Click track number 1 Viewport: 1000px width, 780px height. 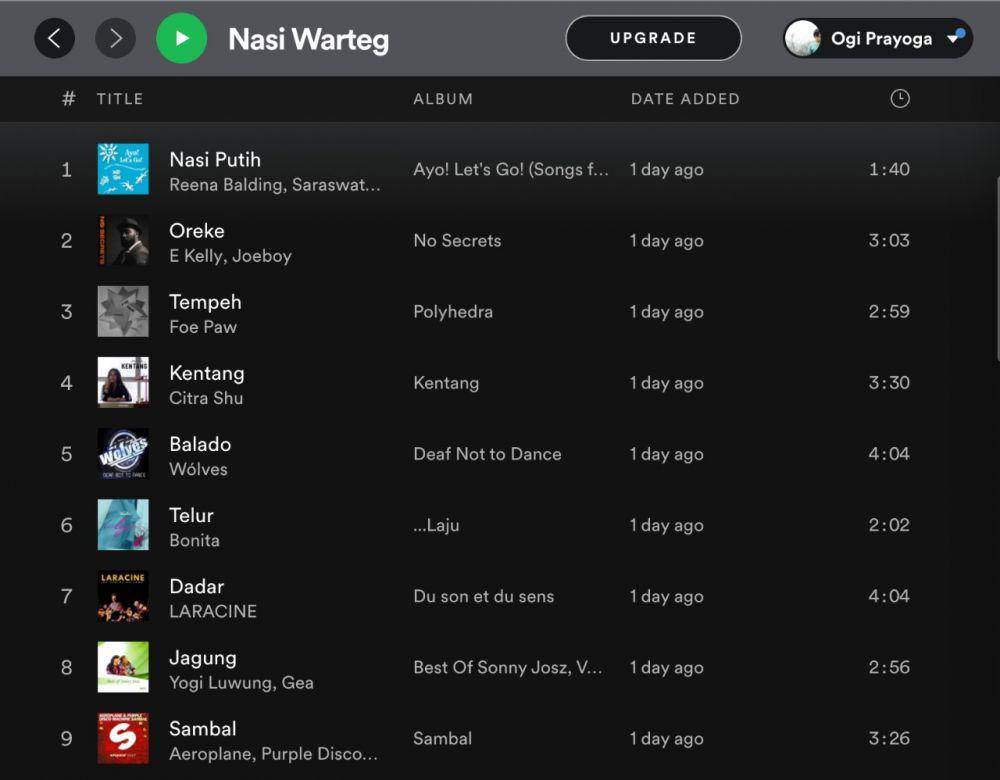pyautogui.click(x=66, y=170)
